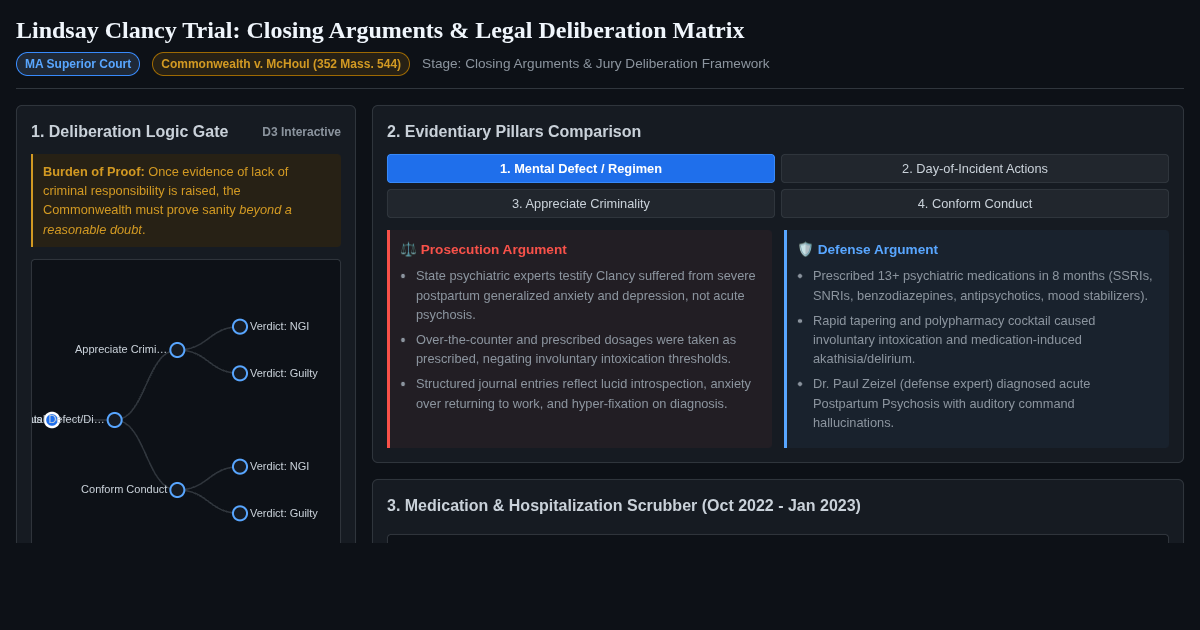Click the Prosecution Argument heading
This screenshot has width=1200, height=630.
click(493, 250)
